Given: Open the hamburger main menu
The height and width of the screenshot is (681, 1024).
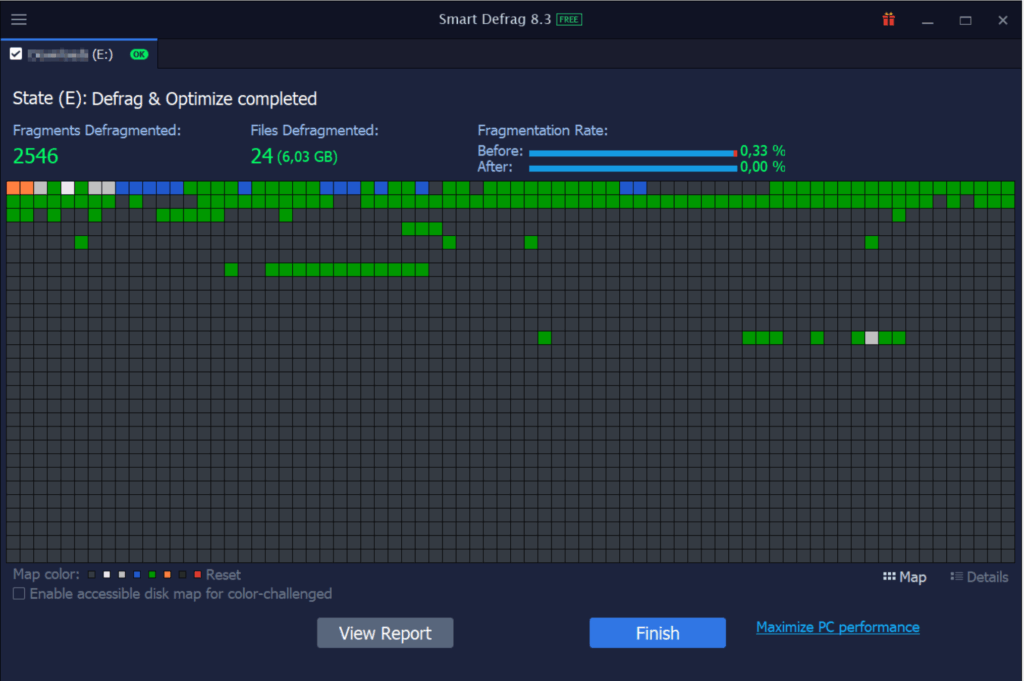Looking at the screenshot, I should click(19, 20).
